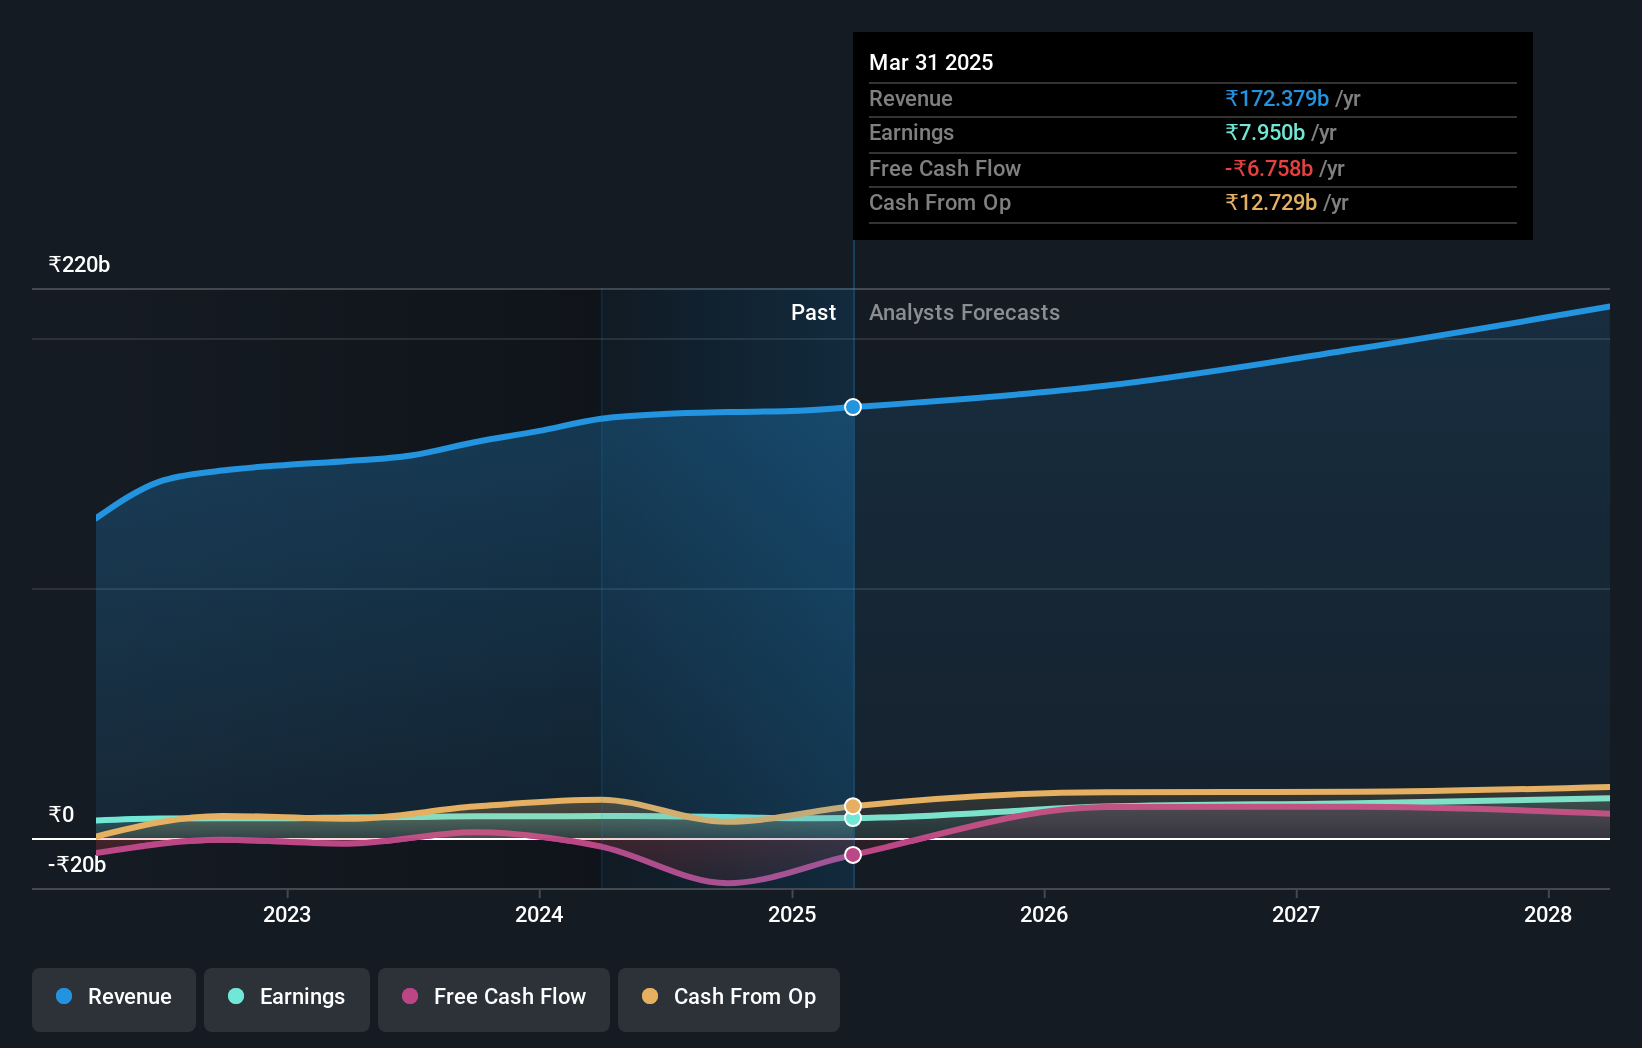Click the pink Free Cash Flow data point

(853, 855)
